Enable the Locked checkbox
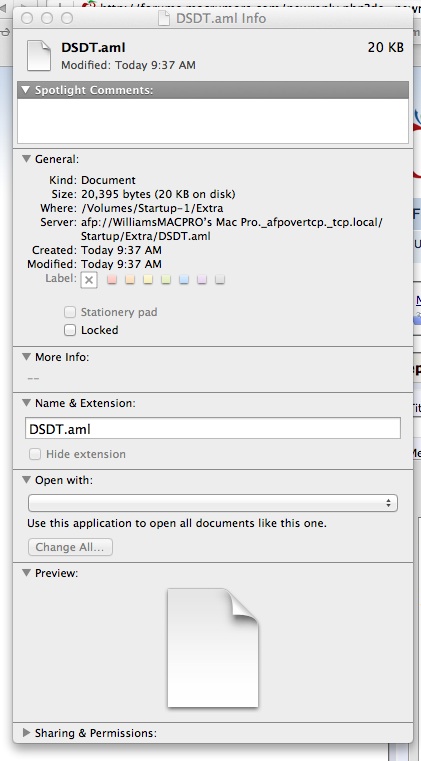The image size is (421, 761). [x=70, y=330]
